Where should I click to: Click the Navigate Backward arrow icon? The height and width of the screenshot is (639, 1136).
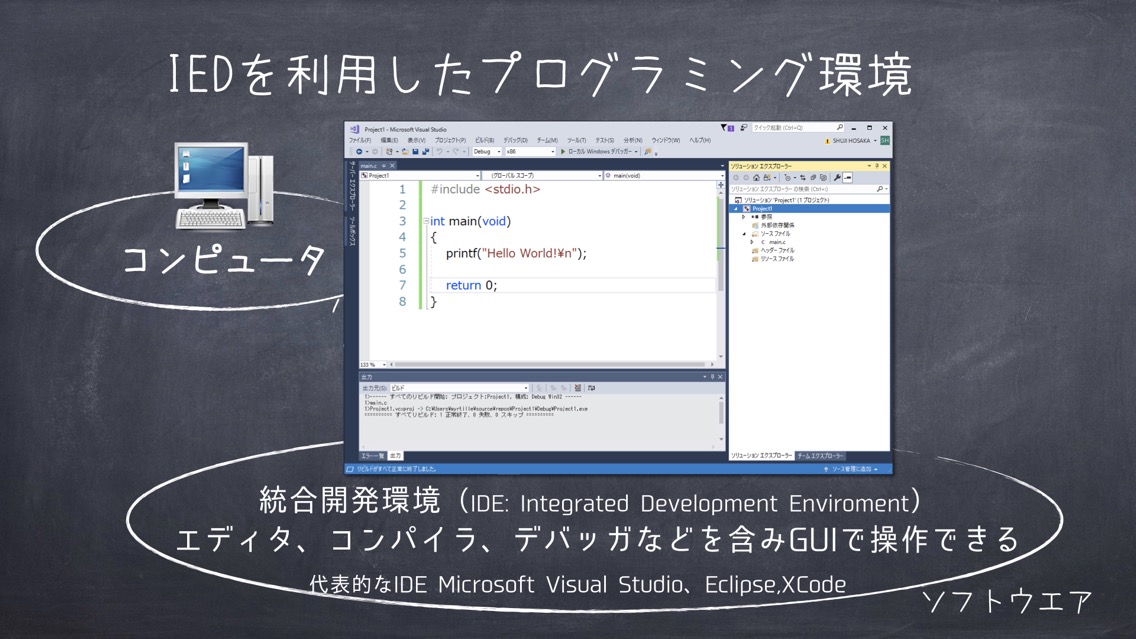click(x=360, y=152)
